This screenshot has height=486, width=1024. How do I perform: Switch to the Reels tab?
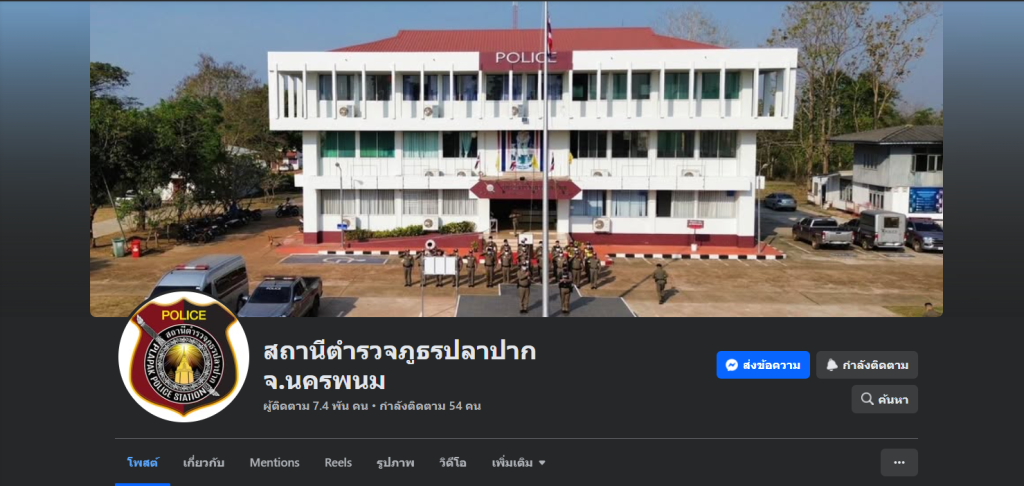coord(338,462)
